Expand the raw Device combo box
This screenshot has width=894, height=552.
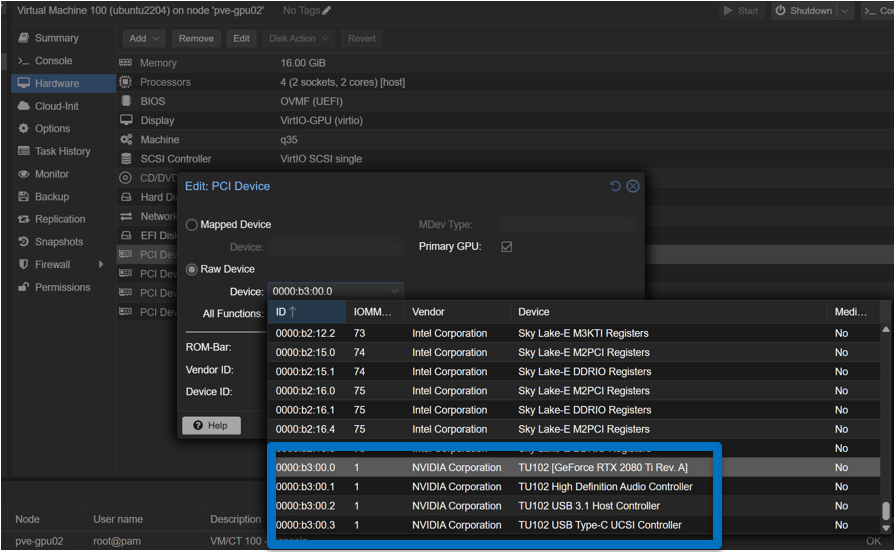pos(394,291)
